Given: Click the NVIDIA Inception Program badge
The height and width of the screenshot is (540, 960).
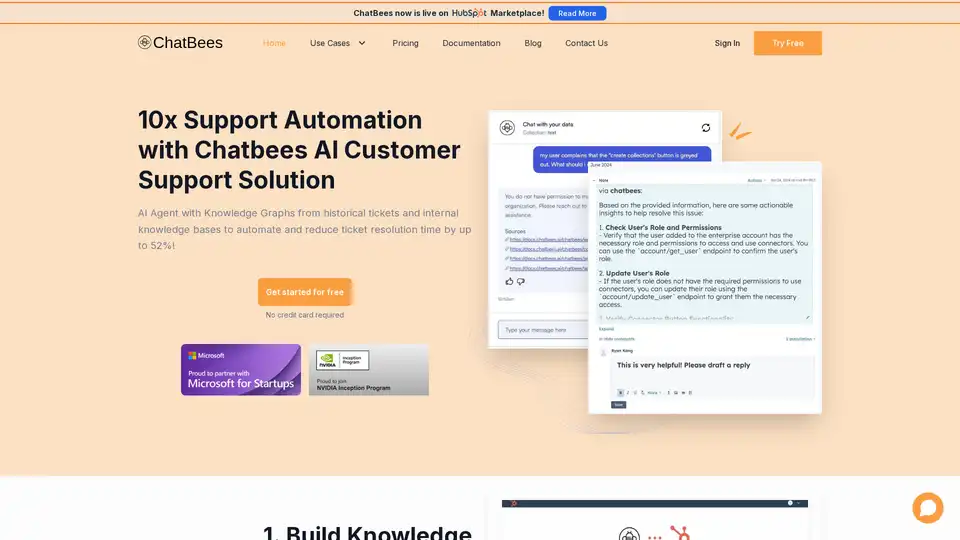Looking at the screenshot, I should pyautogui.click(x=368, y=369).
